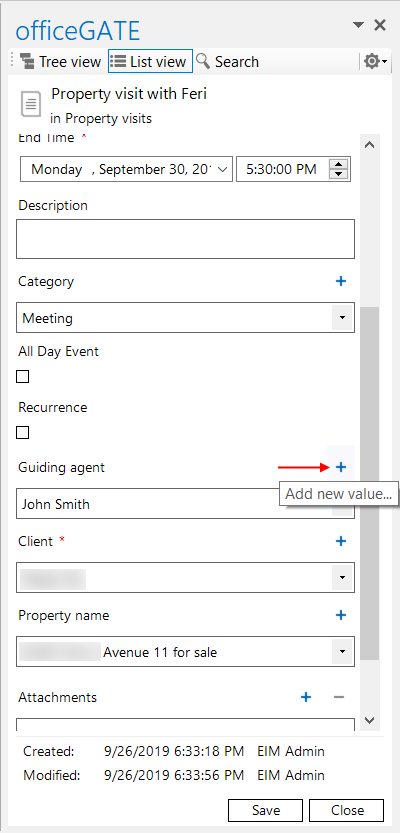Add new Property name value plus icon
This screenshot has height=833, width=400.
point(341,615)
